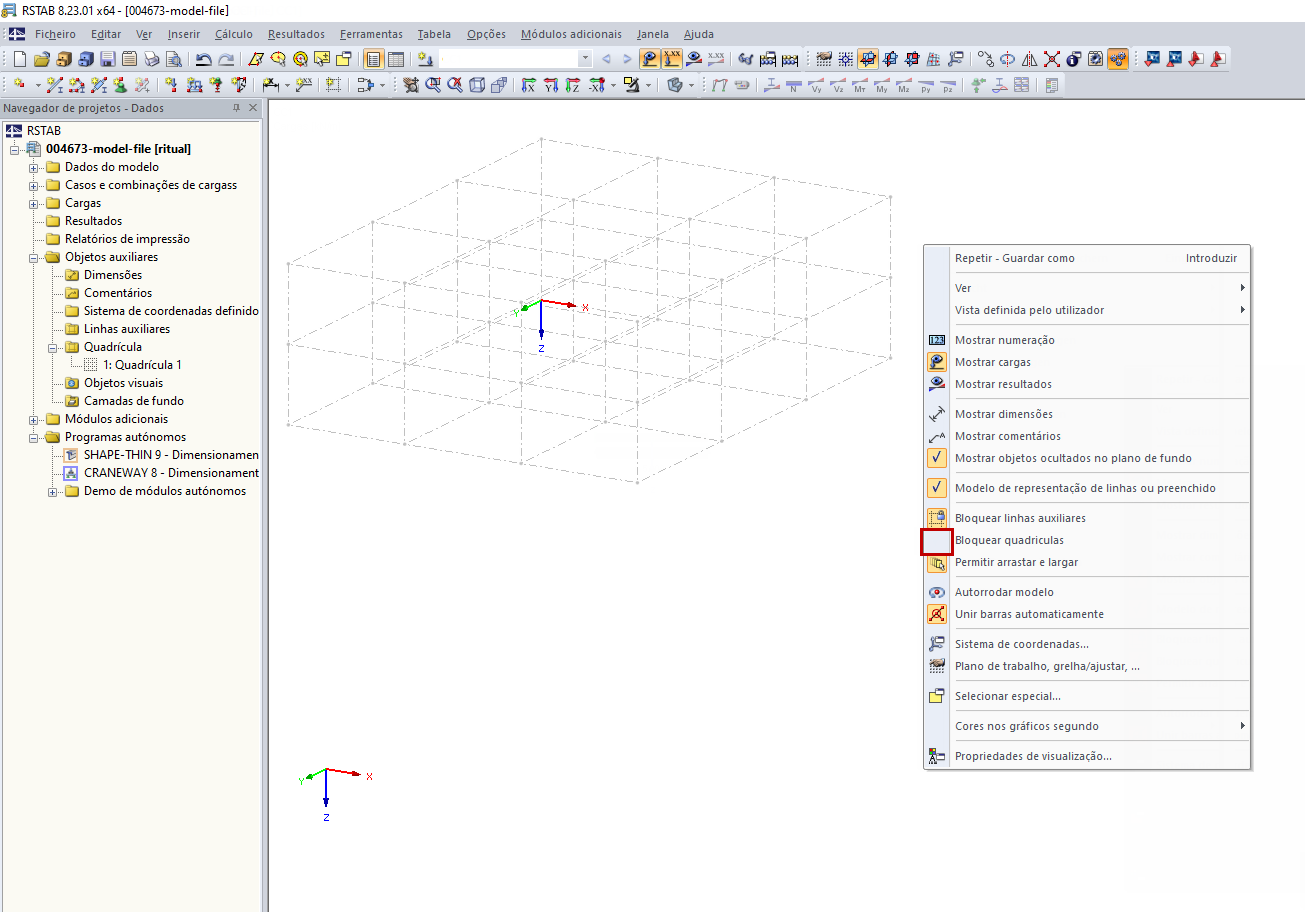1305x912 pixels.
Task: Go to next load case arrow
Action: click(x=627, y=59)
